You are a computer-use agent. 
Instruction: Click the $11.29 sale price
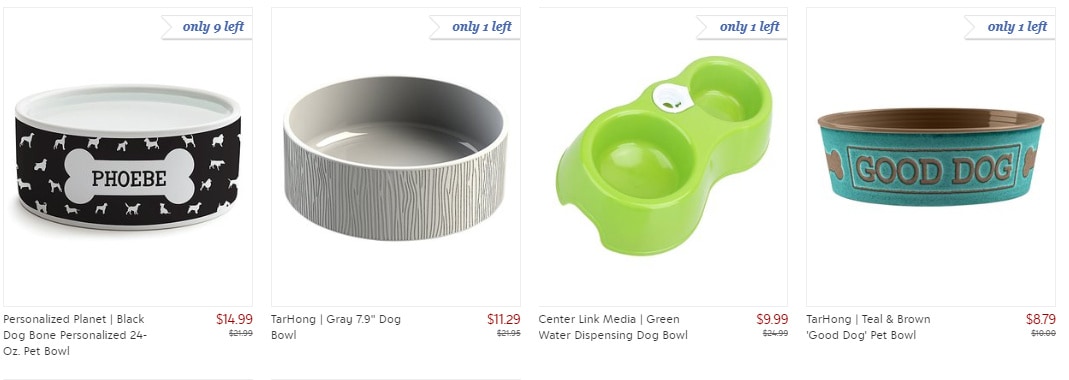(x=504, y=319)
